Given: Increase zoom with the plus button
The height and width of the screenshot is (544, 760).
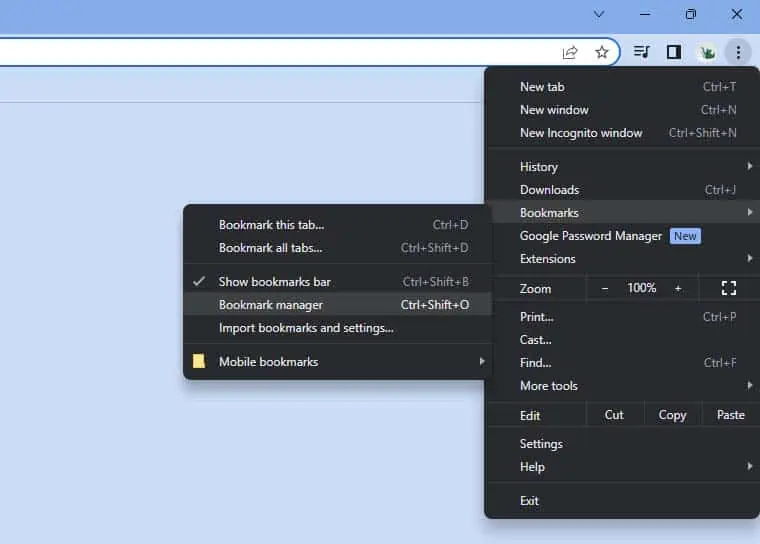Looking at the screenshot, I should click(678, 288).
